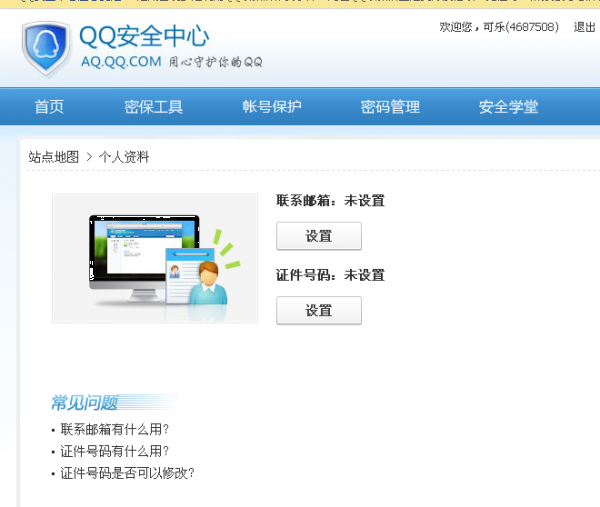The width and height of the screenshot is (600, 507).
Task: Click the 联系邮箱: 未设置 label
Action: tap(330, 200)
